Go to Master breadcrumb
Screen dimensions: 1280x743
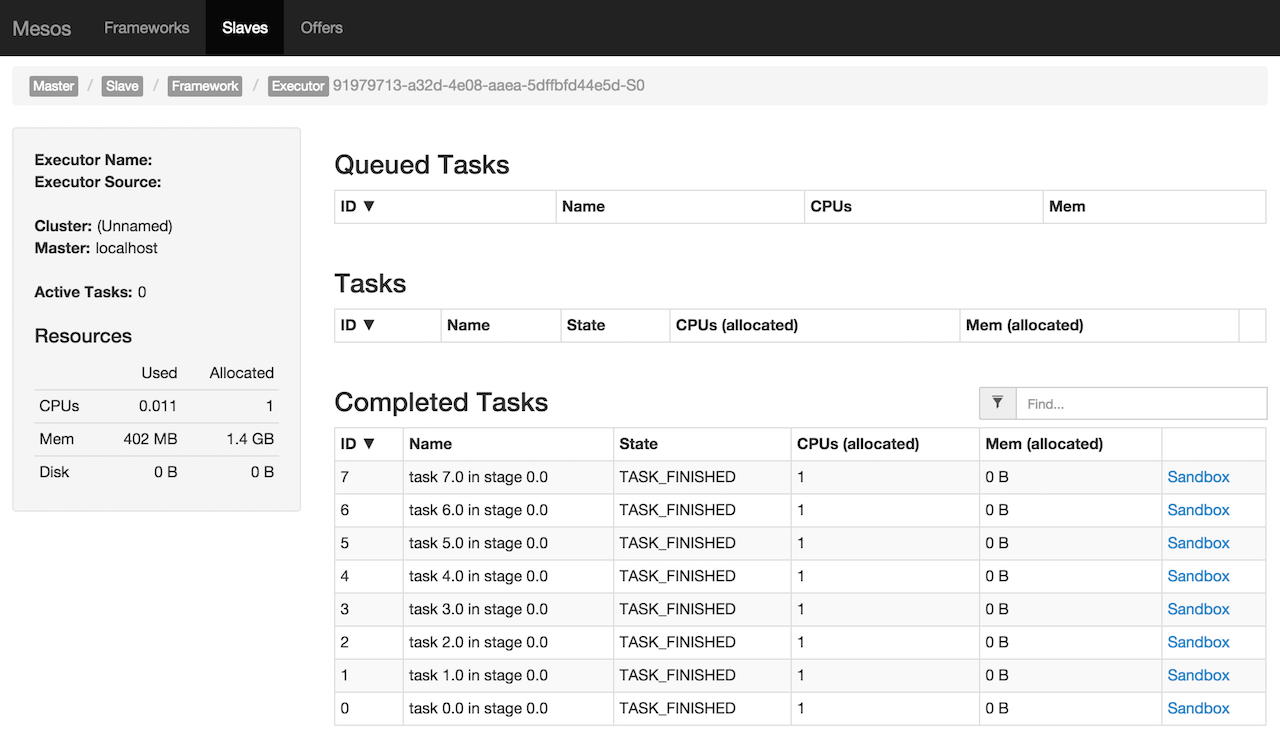click(54, 86)
